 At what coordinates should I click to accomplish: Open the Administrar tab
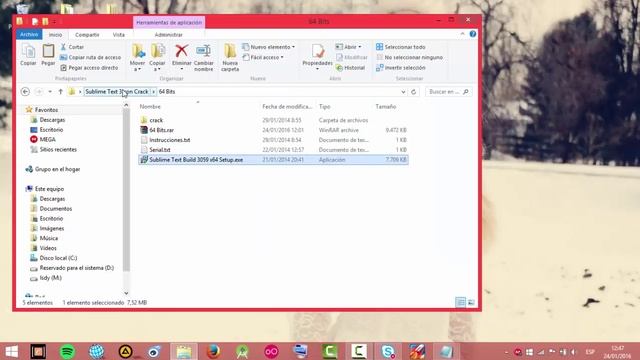tap(169, 35)
